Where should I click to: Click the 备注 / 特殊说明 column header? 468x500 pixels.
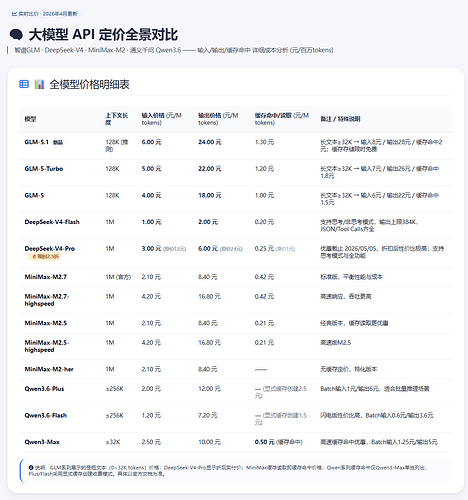click(x=340, y=119)
